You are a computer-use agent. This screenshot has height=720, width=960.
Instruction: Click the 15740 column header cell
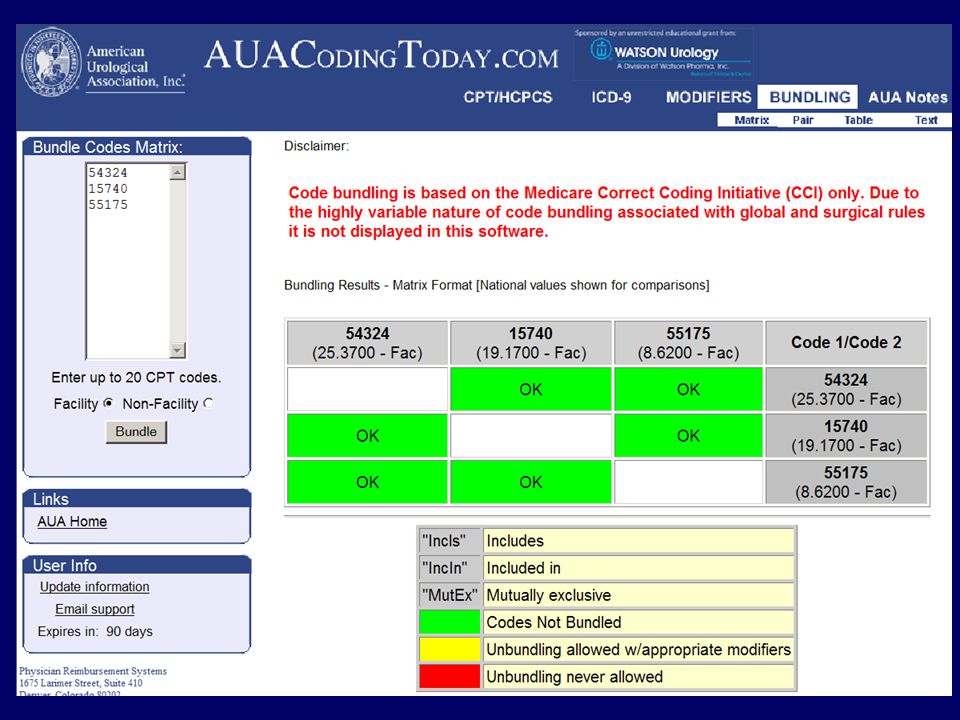[531, 343]
